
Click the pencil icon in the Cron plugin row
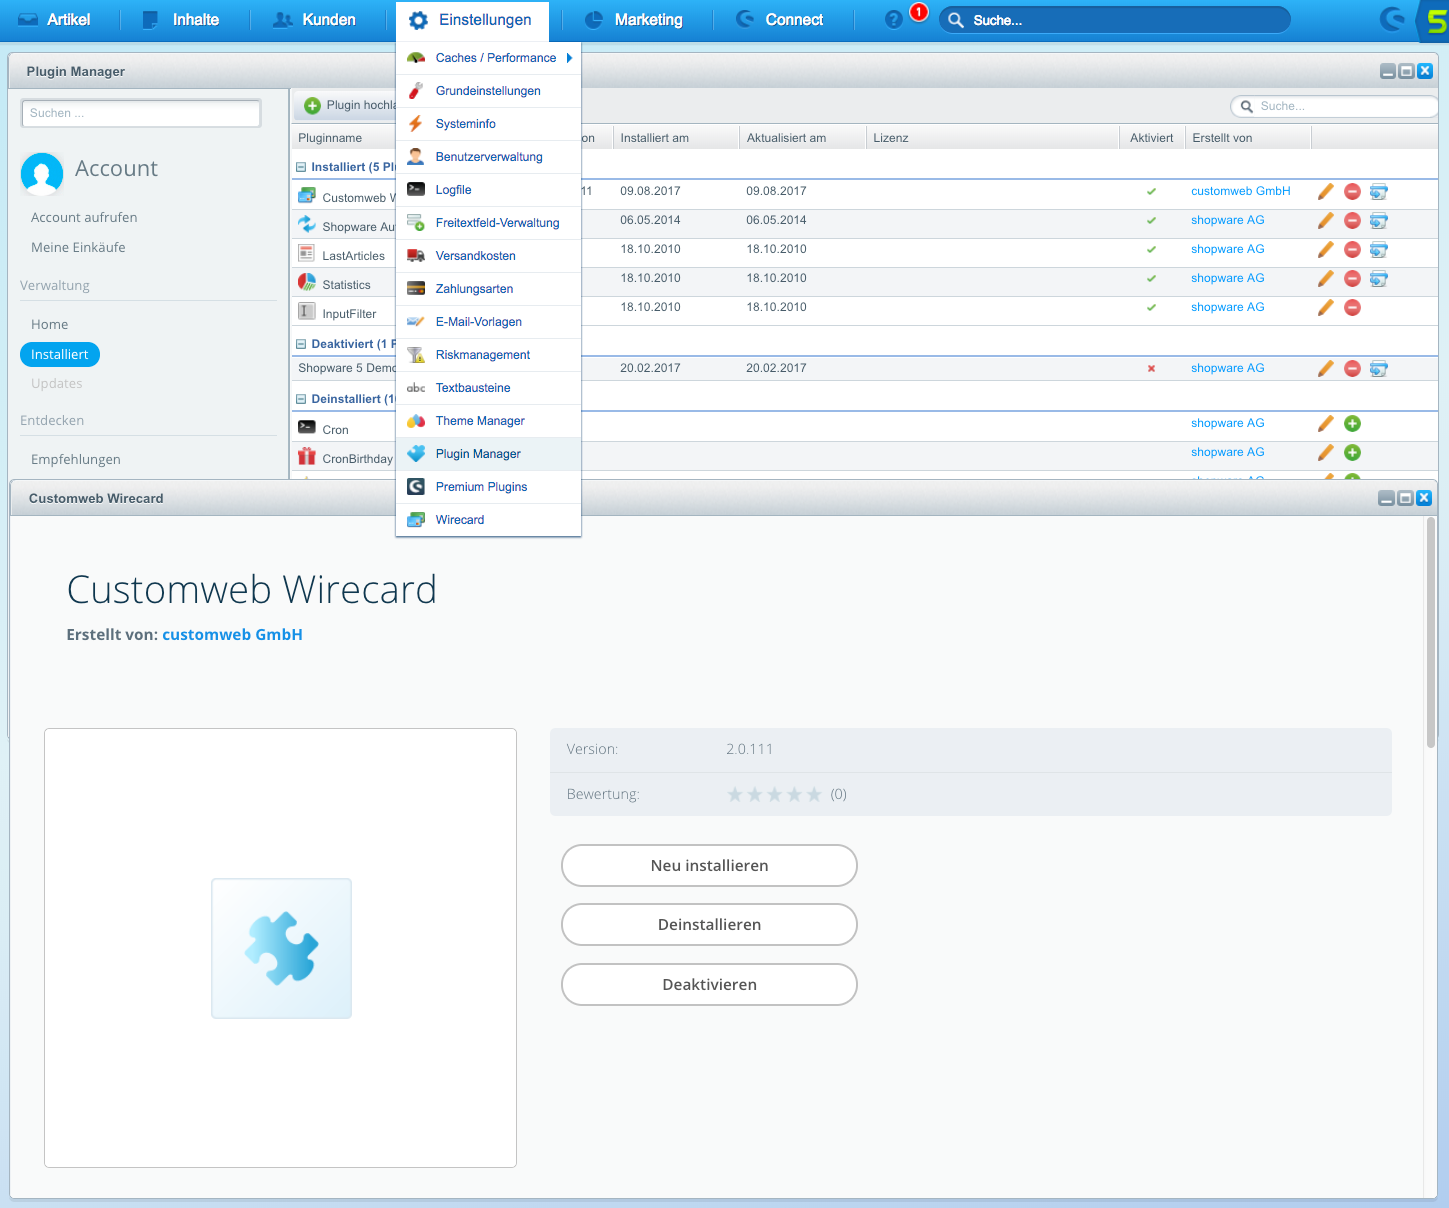click(1326, 424)
